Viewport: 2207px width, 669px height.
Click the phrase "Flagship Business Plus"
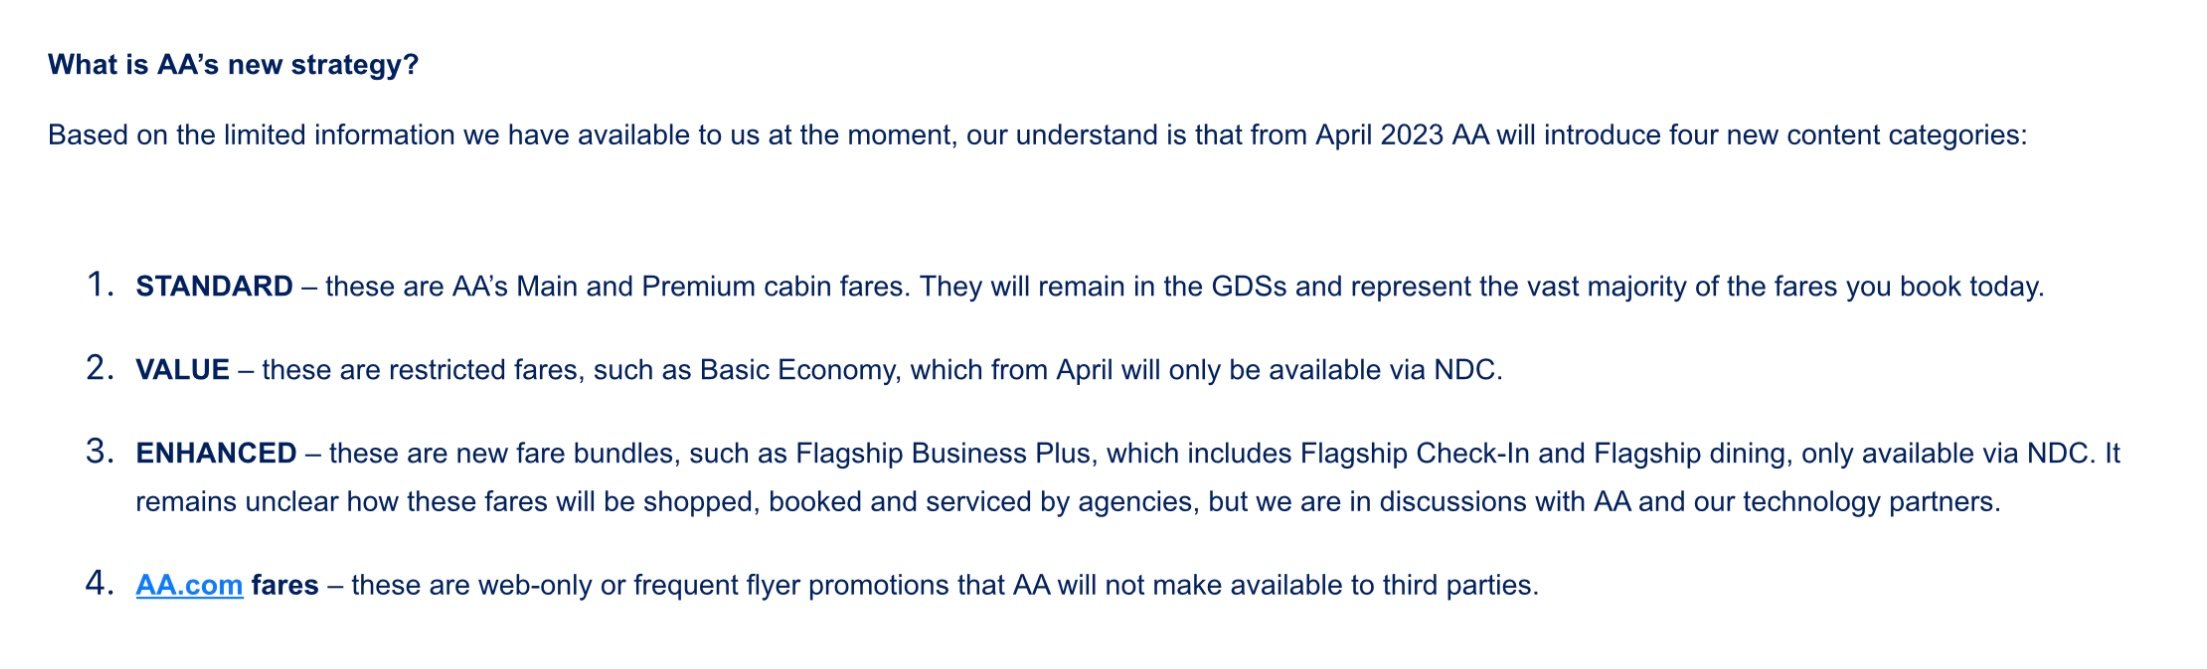(942, 454)
